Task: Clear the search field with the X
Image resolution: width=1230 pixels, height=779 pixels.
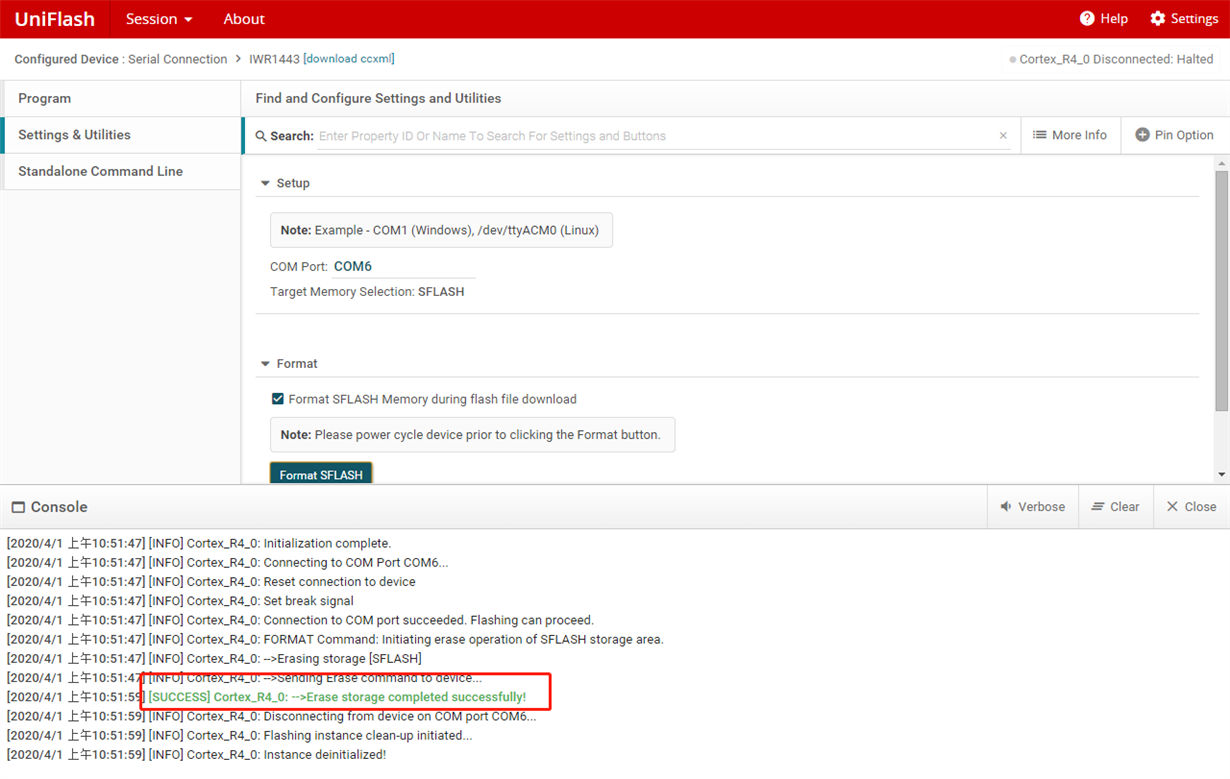Action: click(x=1003, y=136)
